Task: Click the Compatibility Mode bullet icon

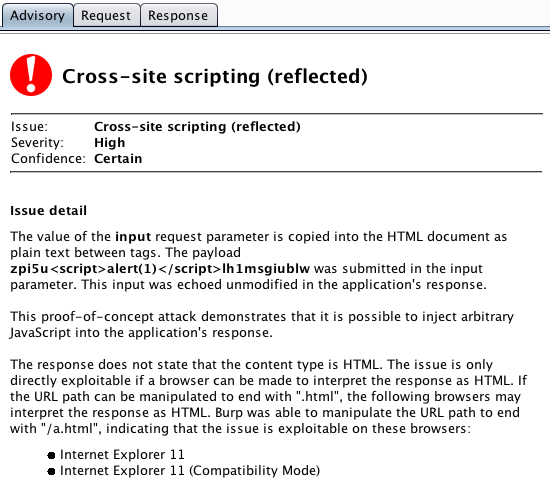Action: point(51,471)
